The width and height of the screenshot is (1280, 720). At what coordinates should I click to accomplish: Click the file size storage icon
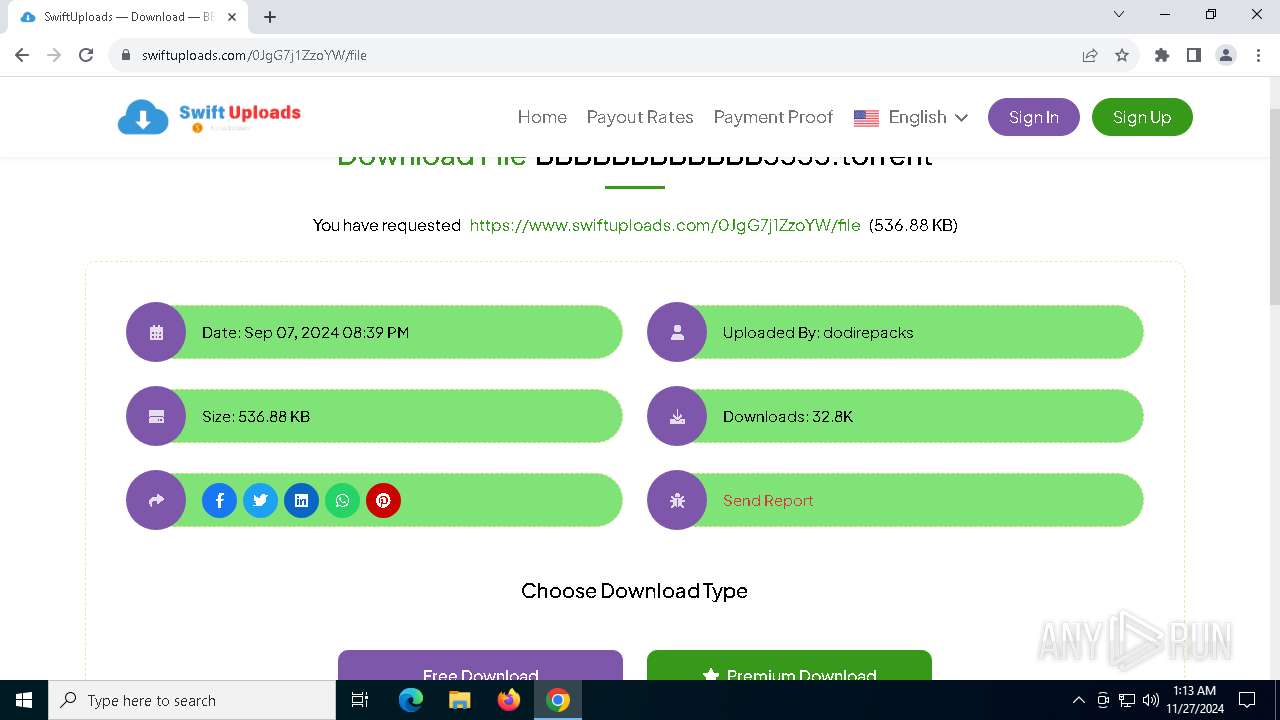click(156, 416)
